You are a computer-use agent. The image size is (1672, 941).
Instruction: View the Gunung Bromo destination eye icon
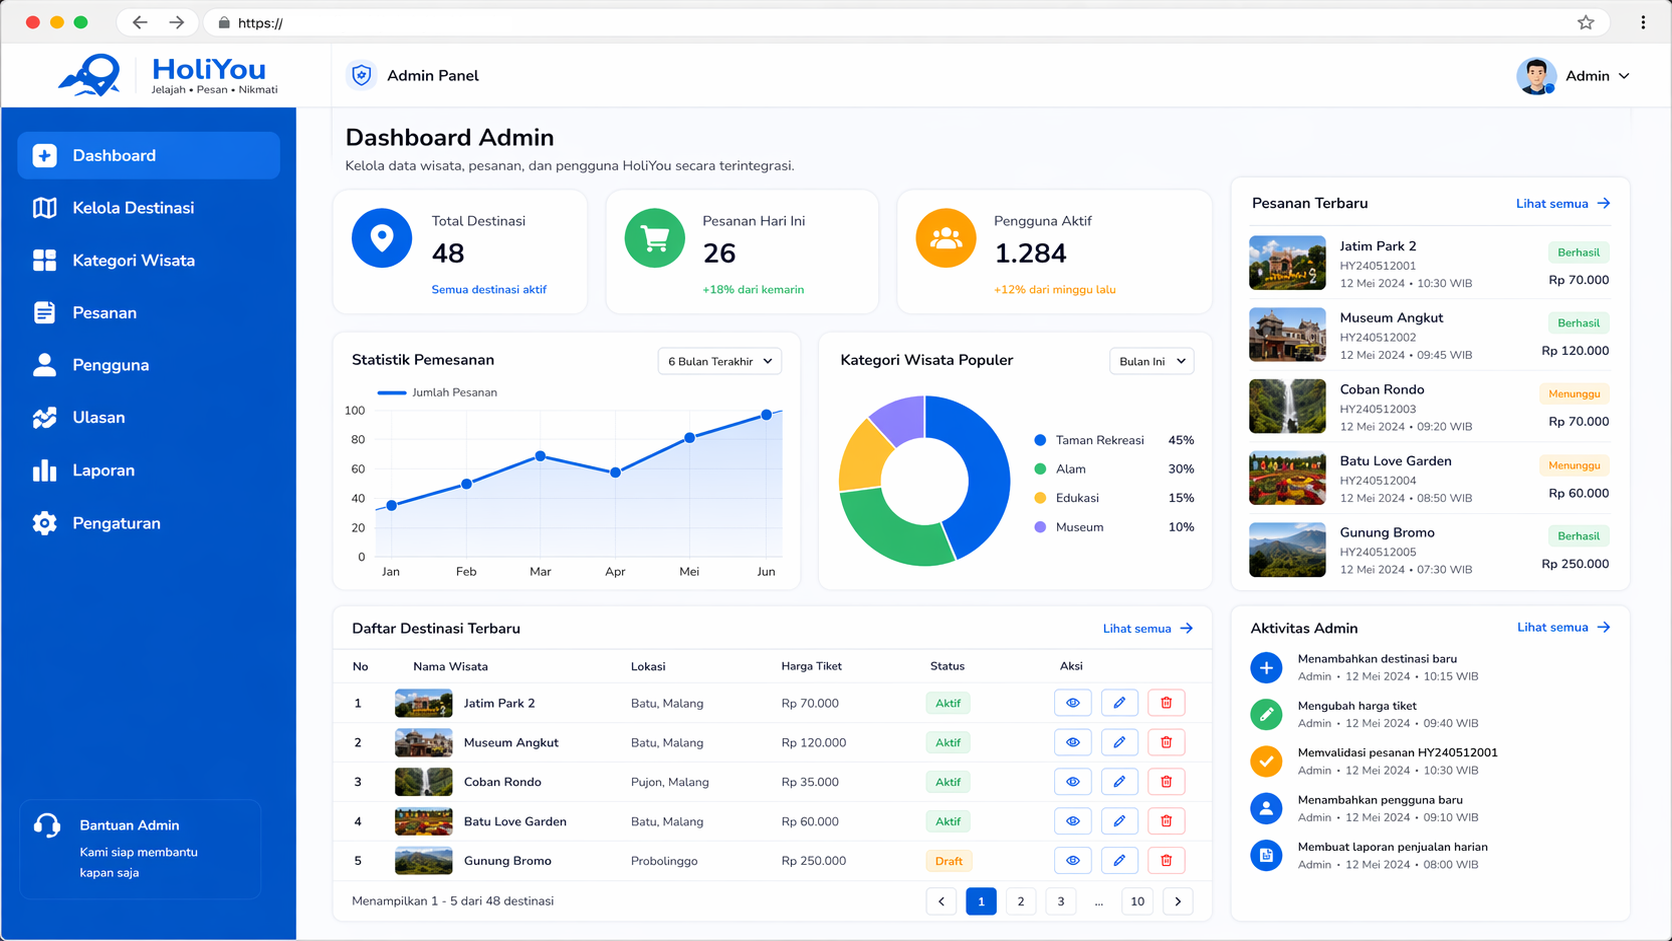click(1073, 860)
